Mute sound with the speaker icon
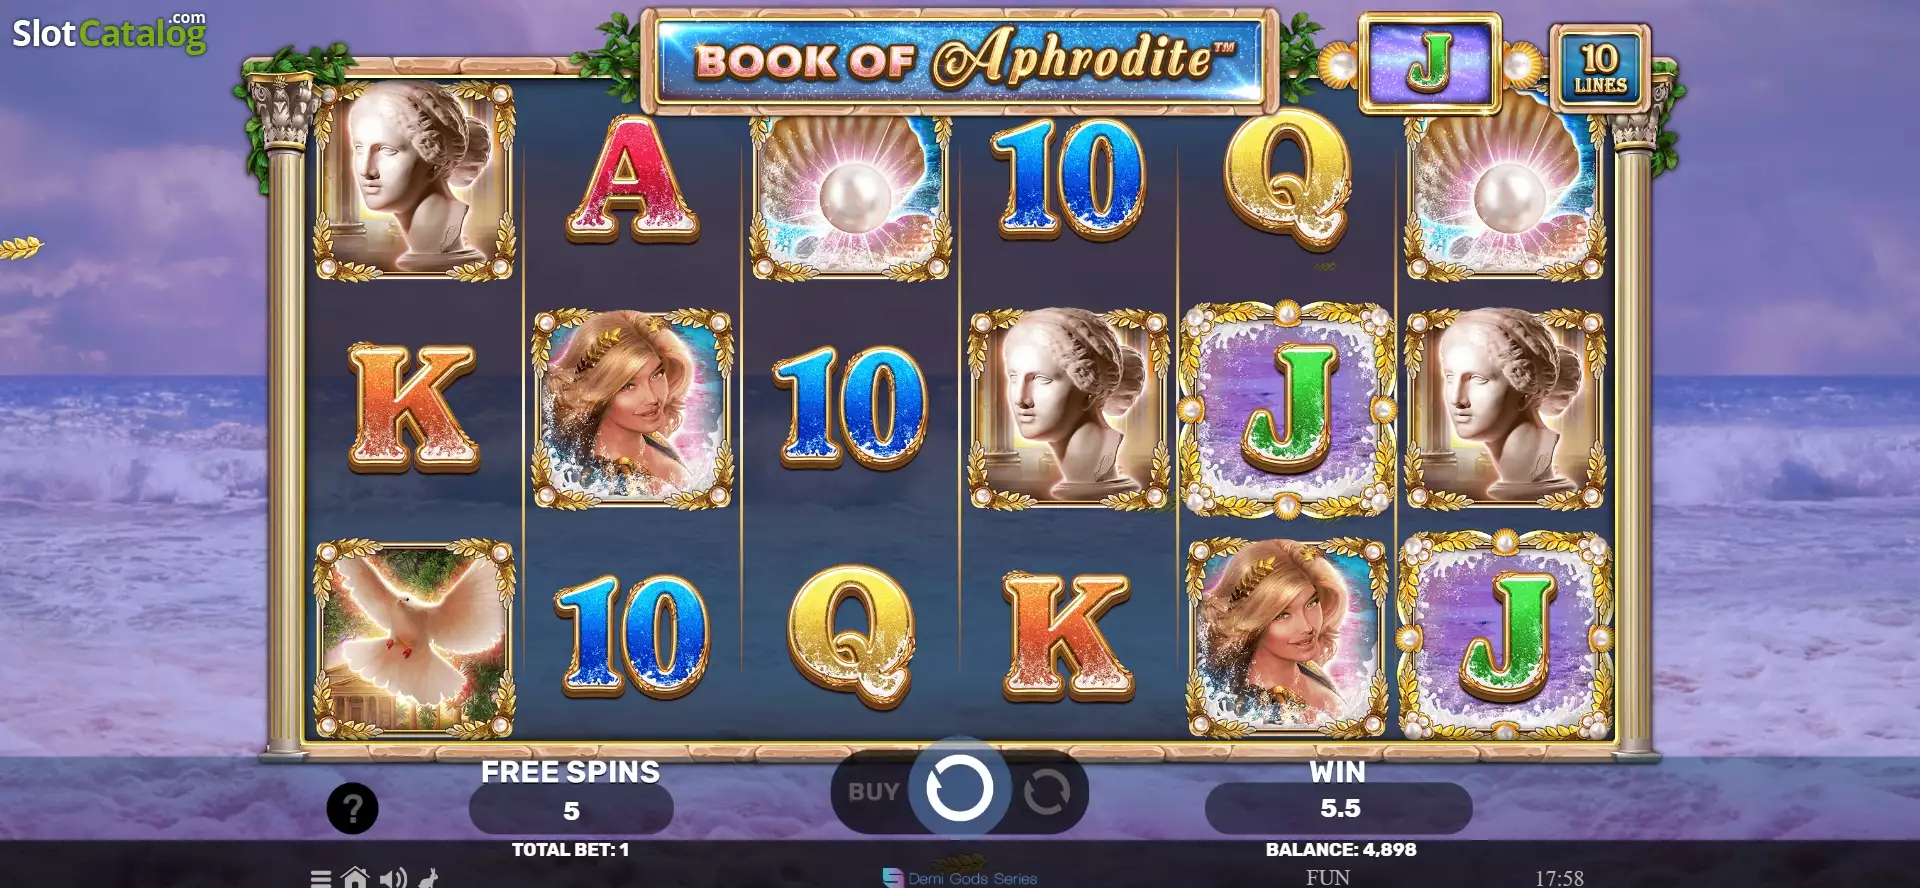Viewport: 1920px width, 888px height. click(393, 878)
